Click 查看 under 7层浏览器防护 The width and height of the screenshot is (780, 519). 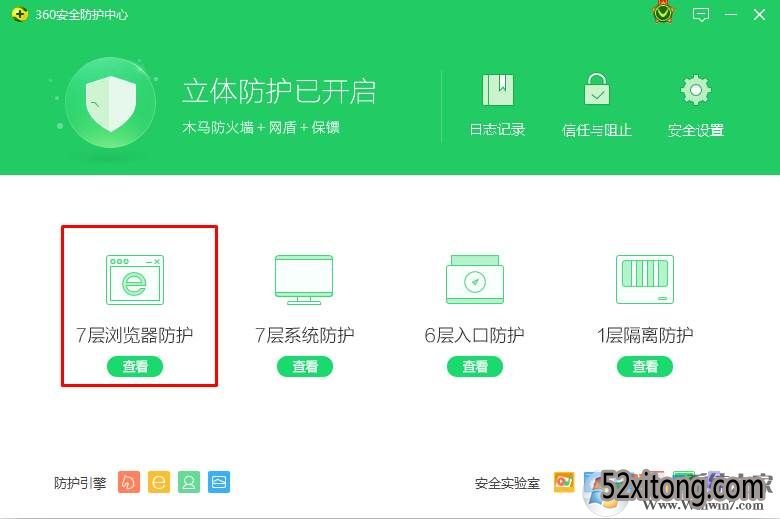click(x=135, y=367)
